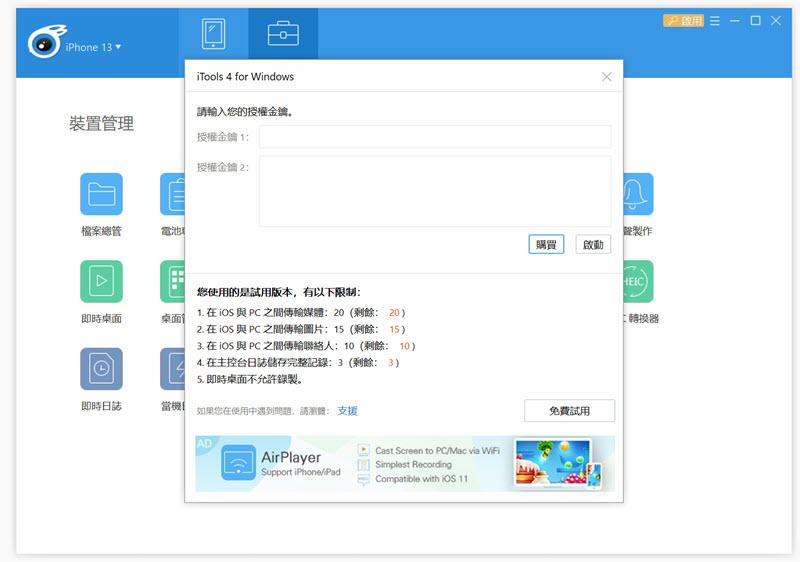Close the iTools 4 for Windows dialog
Screen dimensions: 800x562
point(607,77)
